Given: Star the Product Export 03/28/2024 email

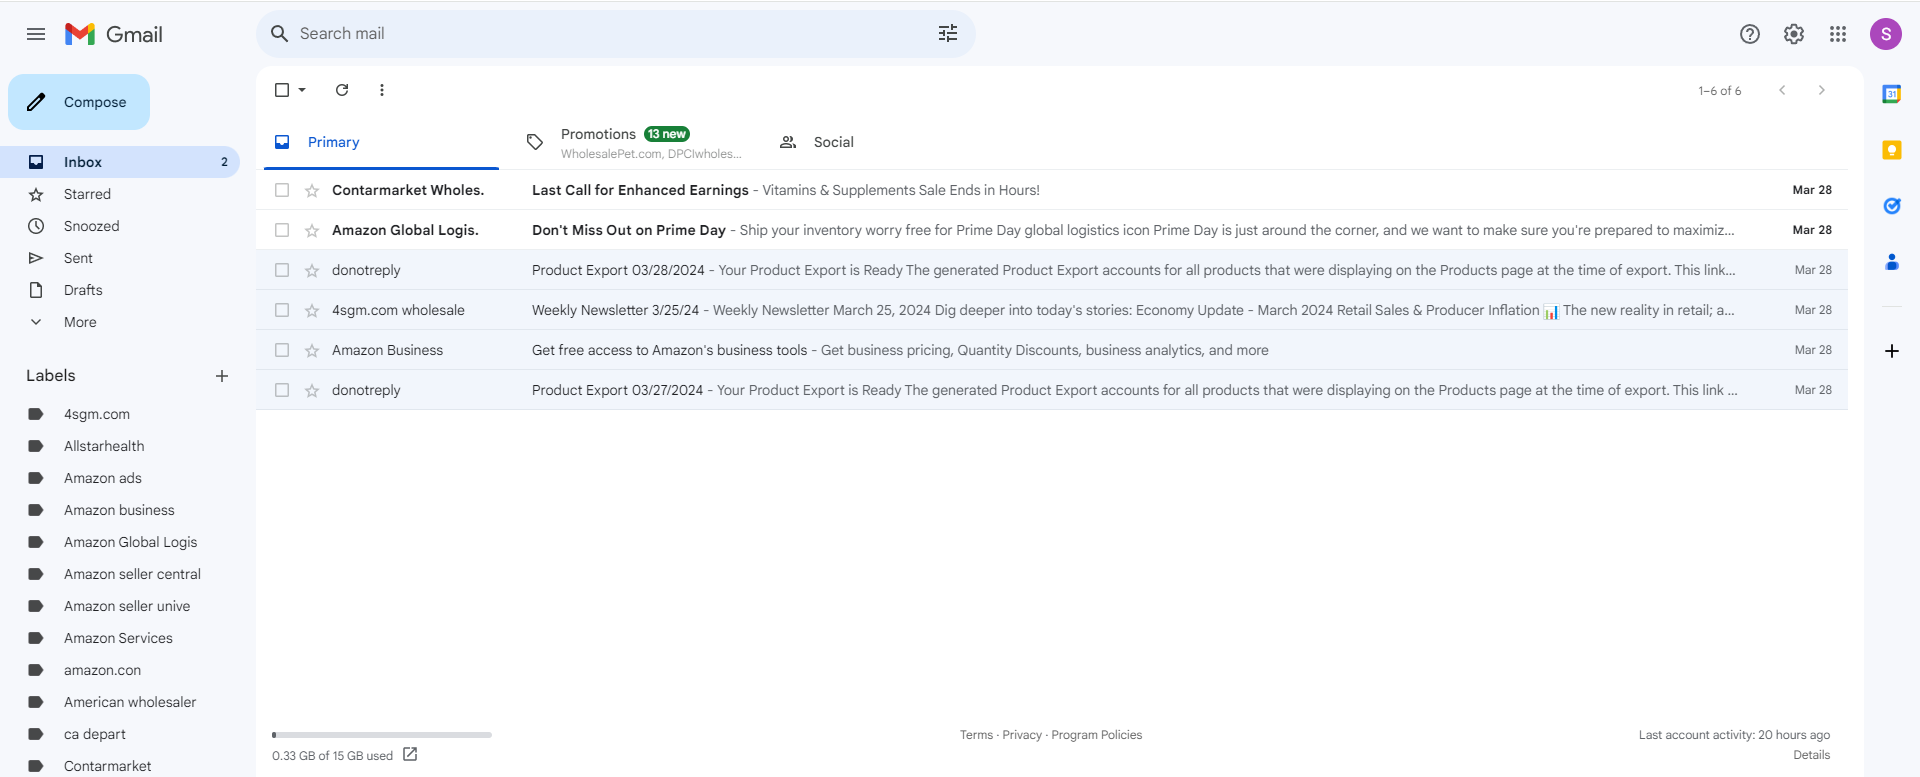Looking at the screenshot, I should [x=312, y=270].
